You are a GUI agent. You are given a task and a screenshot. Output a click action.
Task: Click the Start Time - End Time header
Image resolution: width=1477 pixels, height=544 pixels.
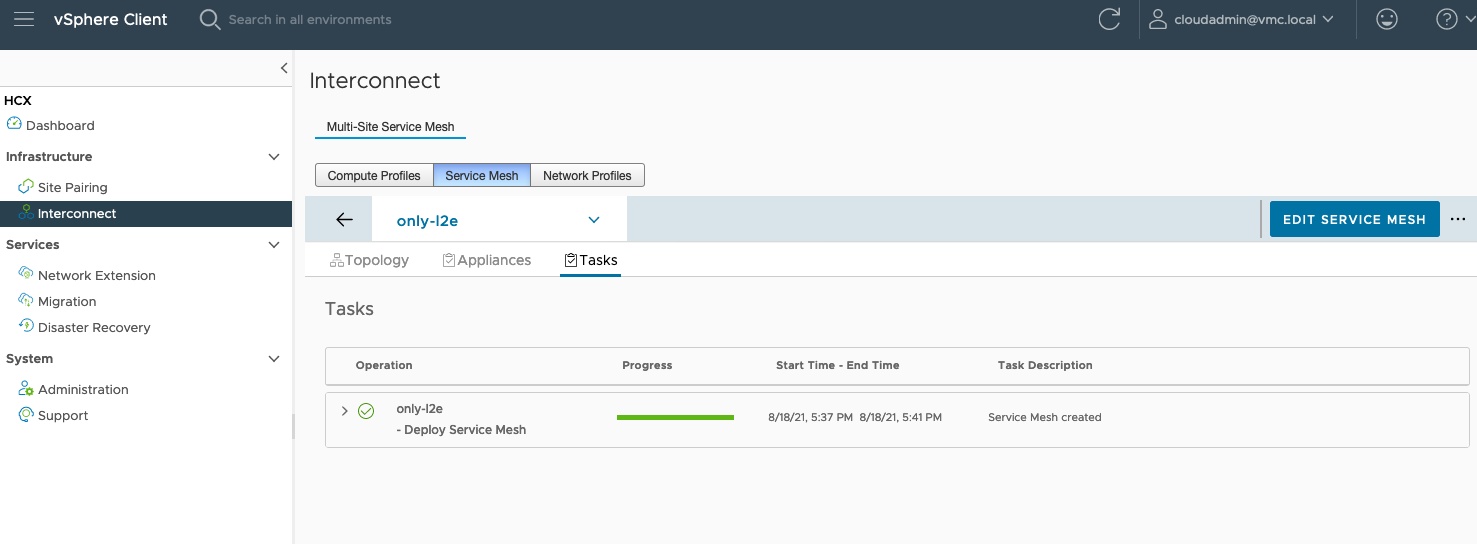(837, 365)
